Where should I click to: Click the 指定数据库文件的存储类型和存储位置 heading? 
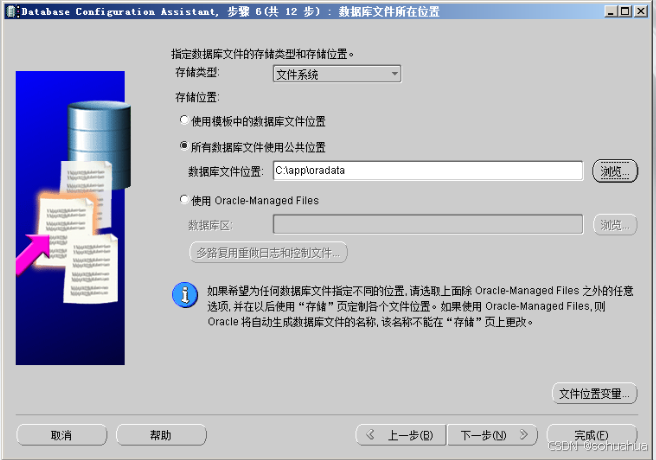[262, 54]
